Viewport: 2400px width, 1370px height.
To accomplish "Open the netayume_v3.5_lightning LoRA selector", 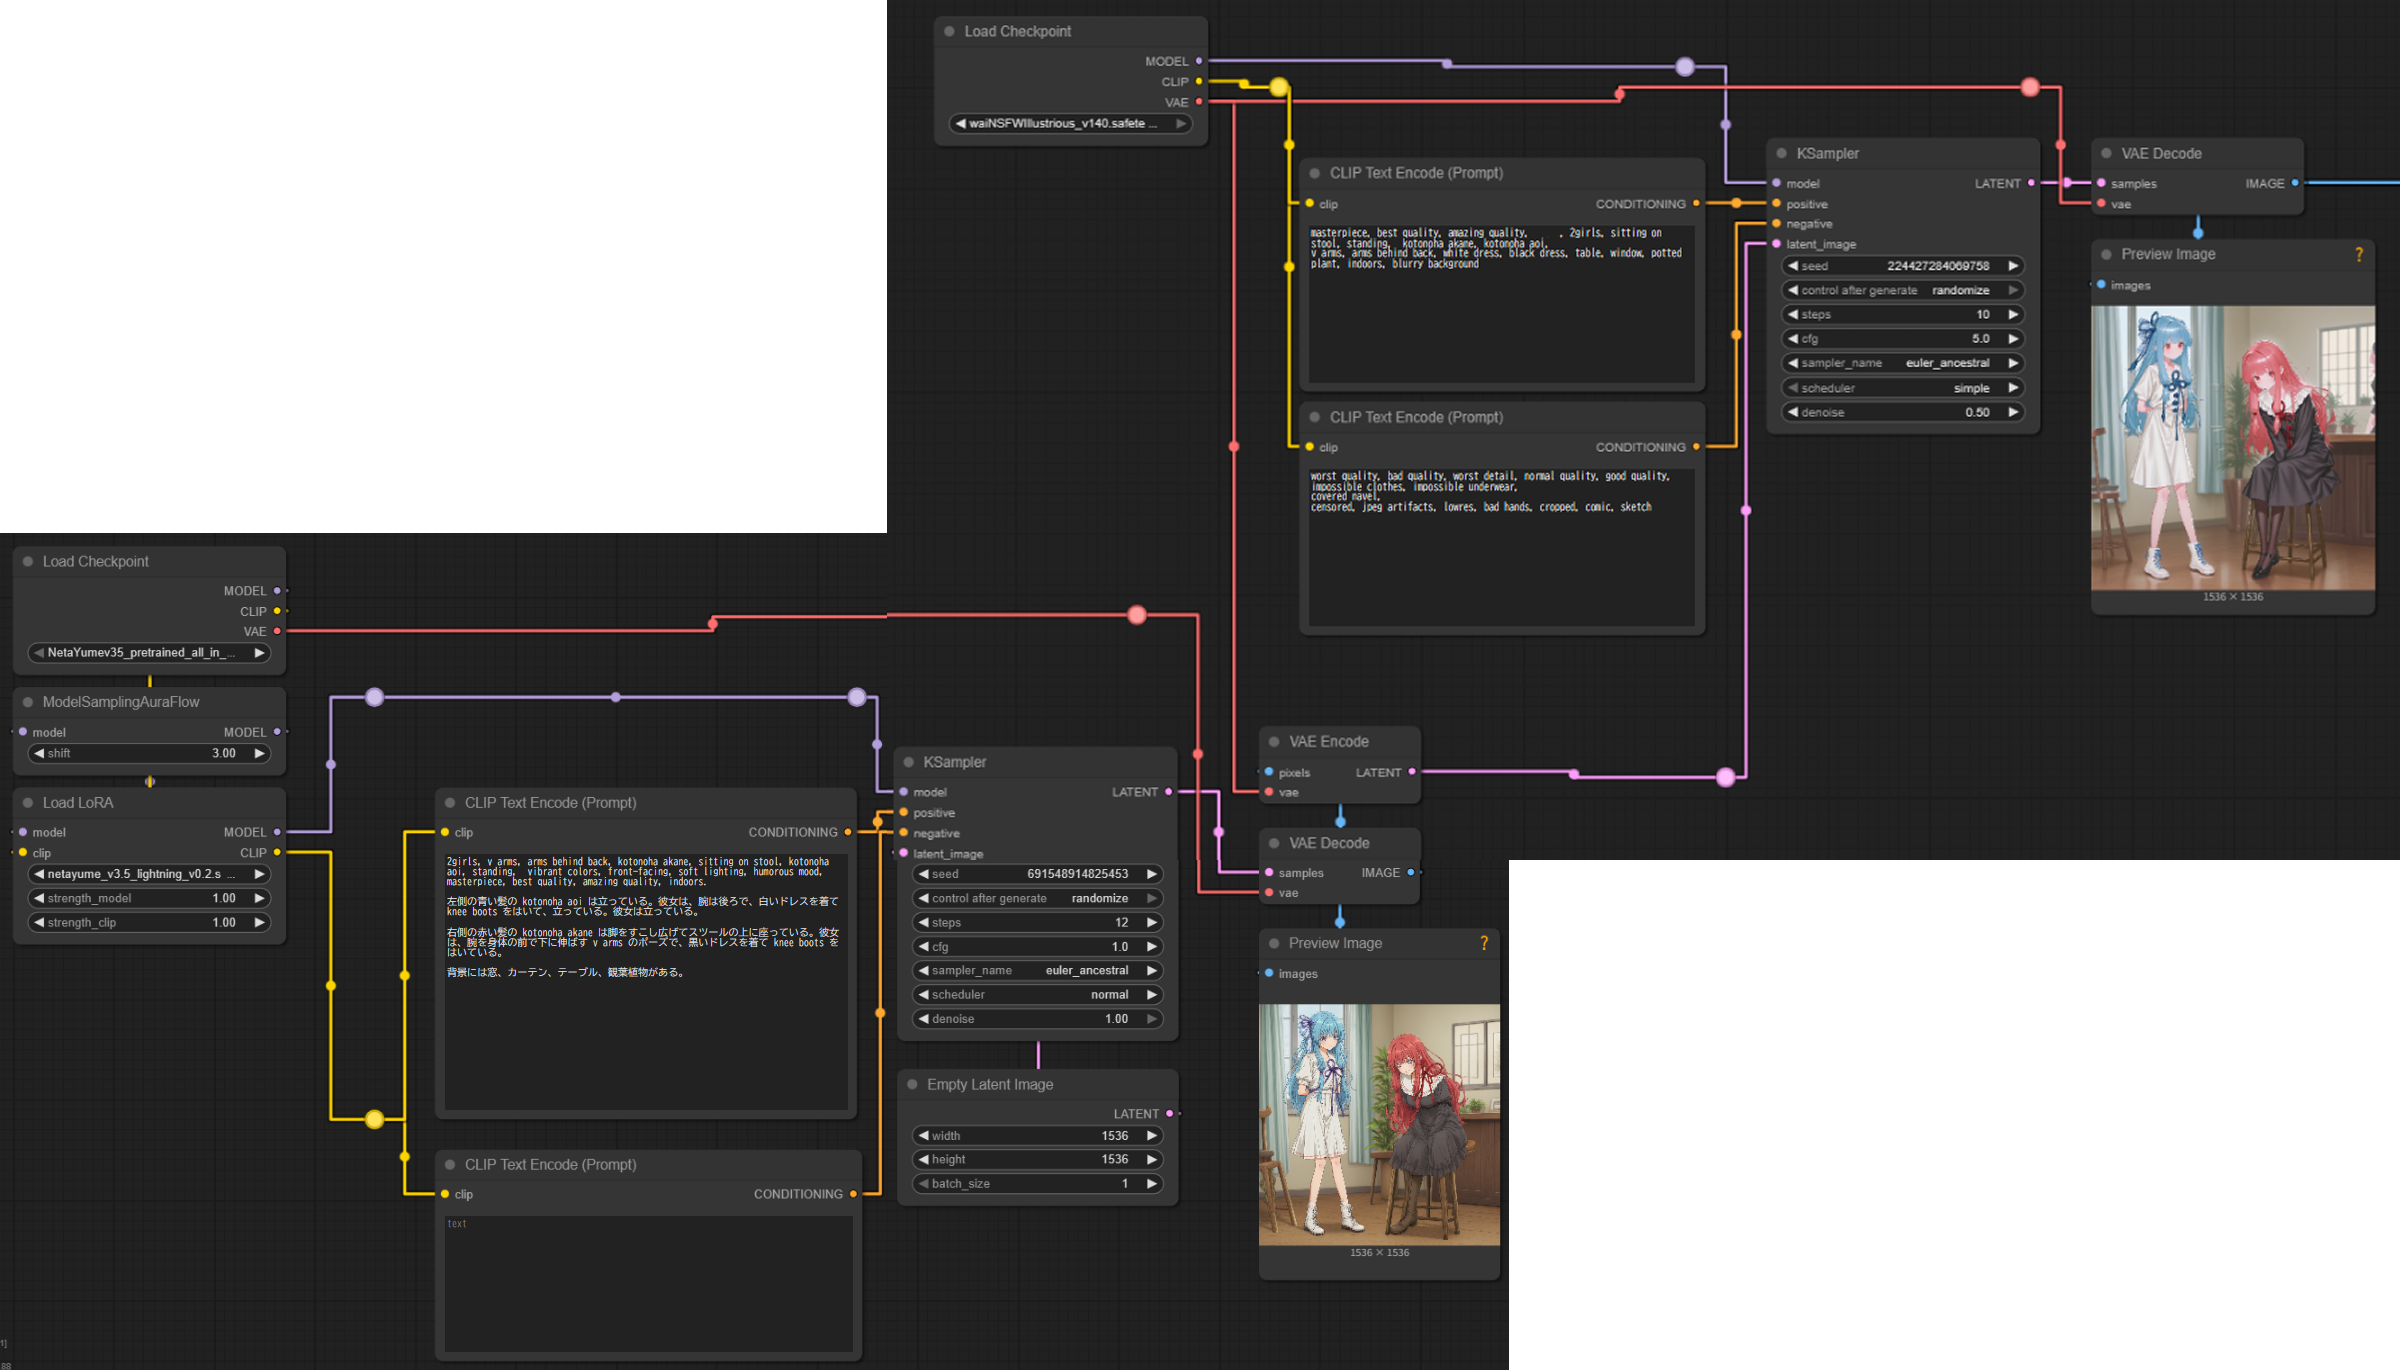I will [148, 874].
